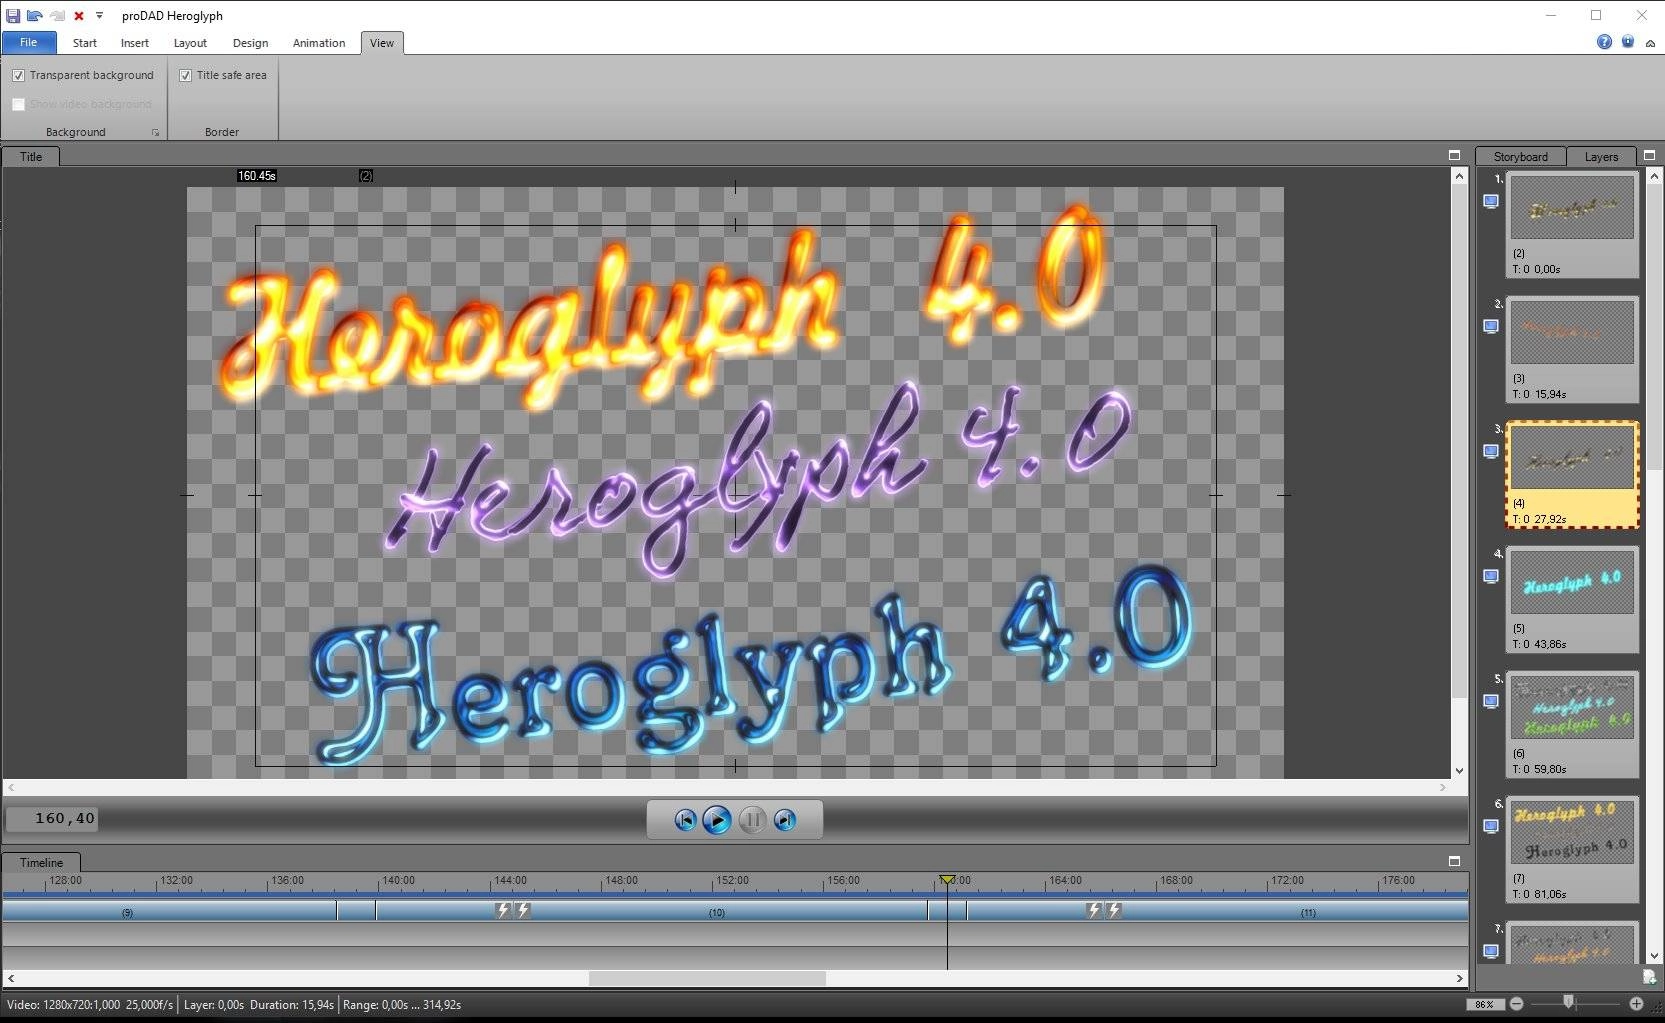The height and width of the screenshot is (1023, 1665).
Task: Select the Timeline tab
Action: [41, 862]
